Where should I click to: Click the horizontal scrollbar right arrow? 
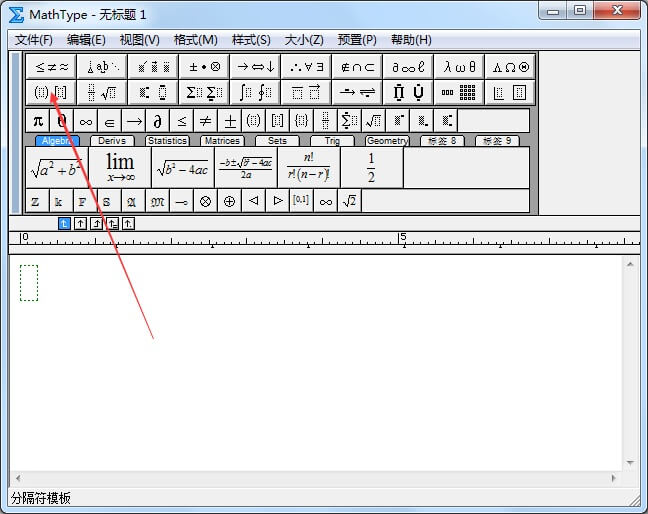pos(614,478)
